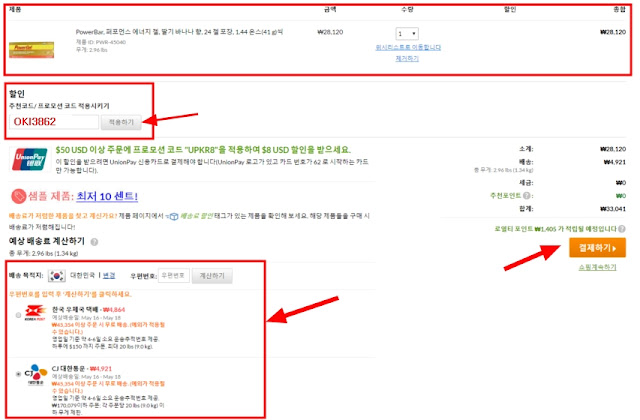This screenshot has width=640, height=420.
Task: Click the Korea Post logo icon
Action: point(35,313)
